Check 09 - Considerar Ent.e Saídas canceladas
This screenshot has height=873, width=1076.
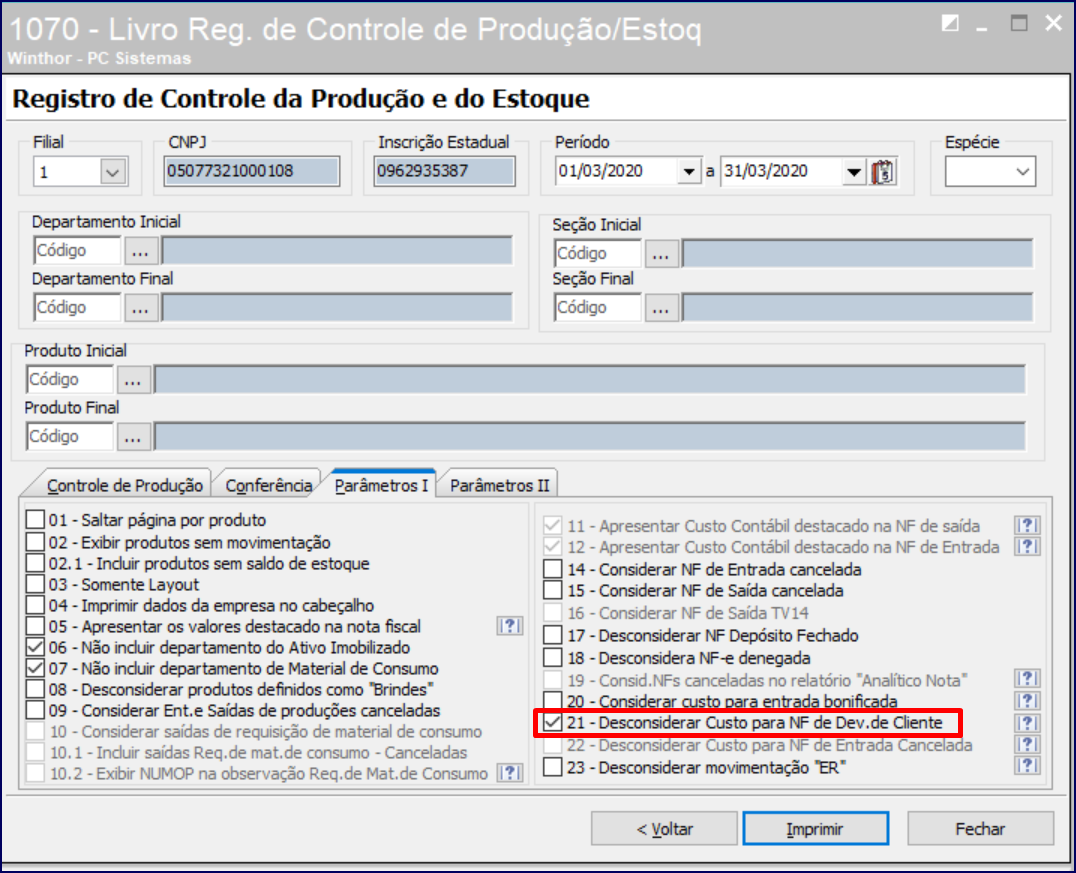click(36, 710)
